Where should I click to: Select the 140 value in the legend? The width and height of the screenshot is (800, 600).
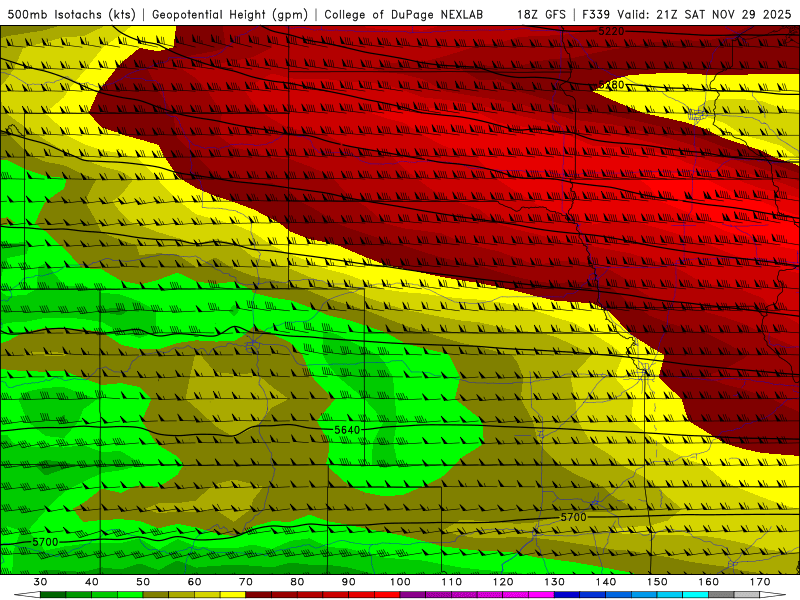tap(606, 582)
